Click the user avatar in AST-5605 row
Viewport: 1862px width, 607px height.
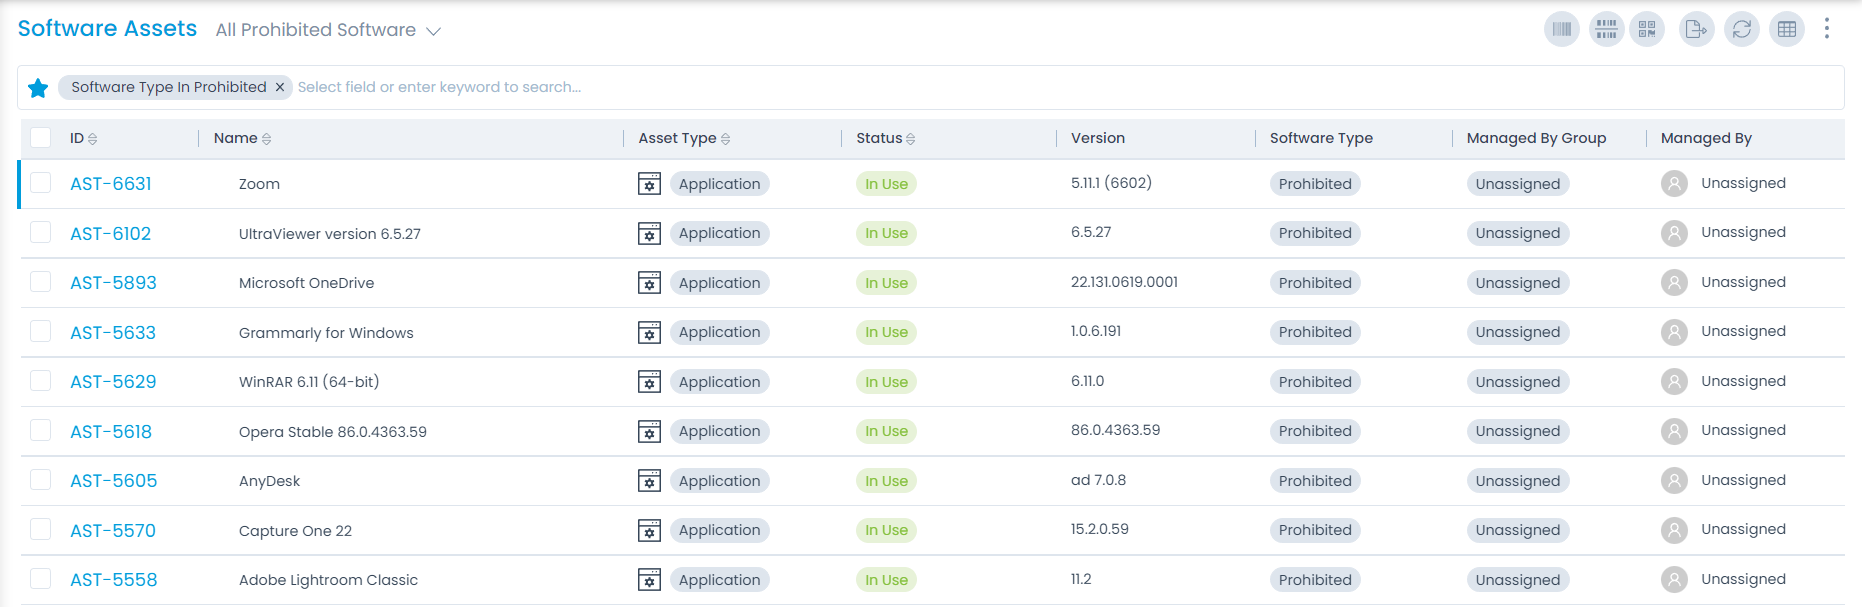click(1674, 480)
